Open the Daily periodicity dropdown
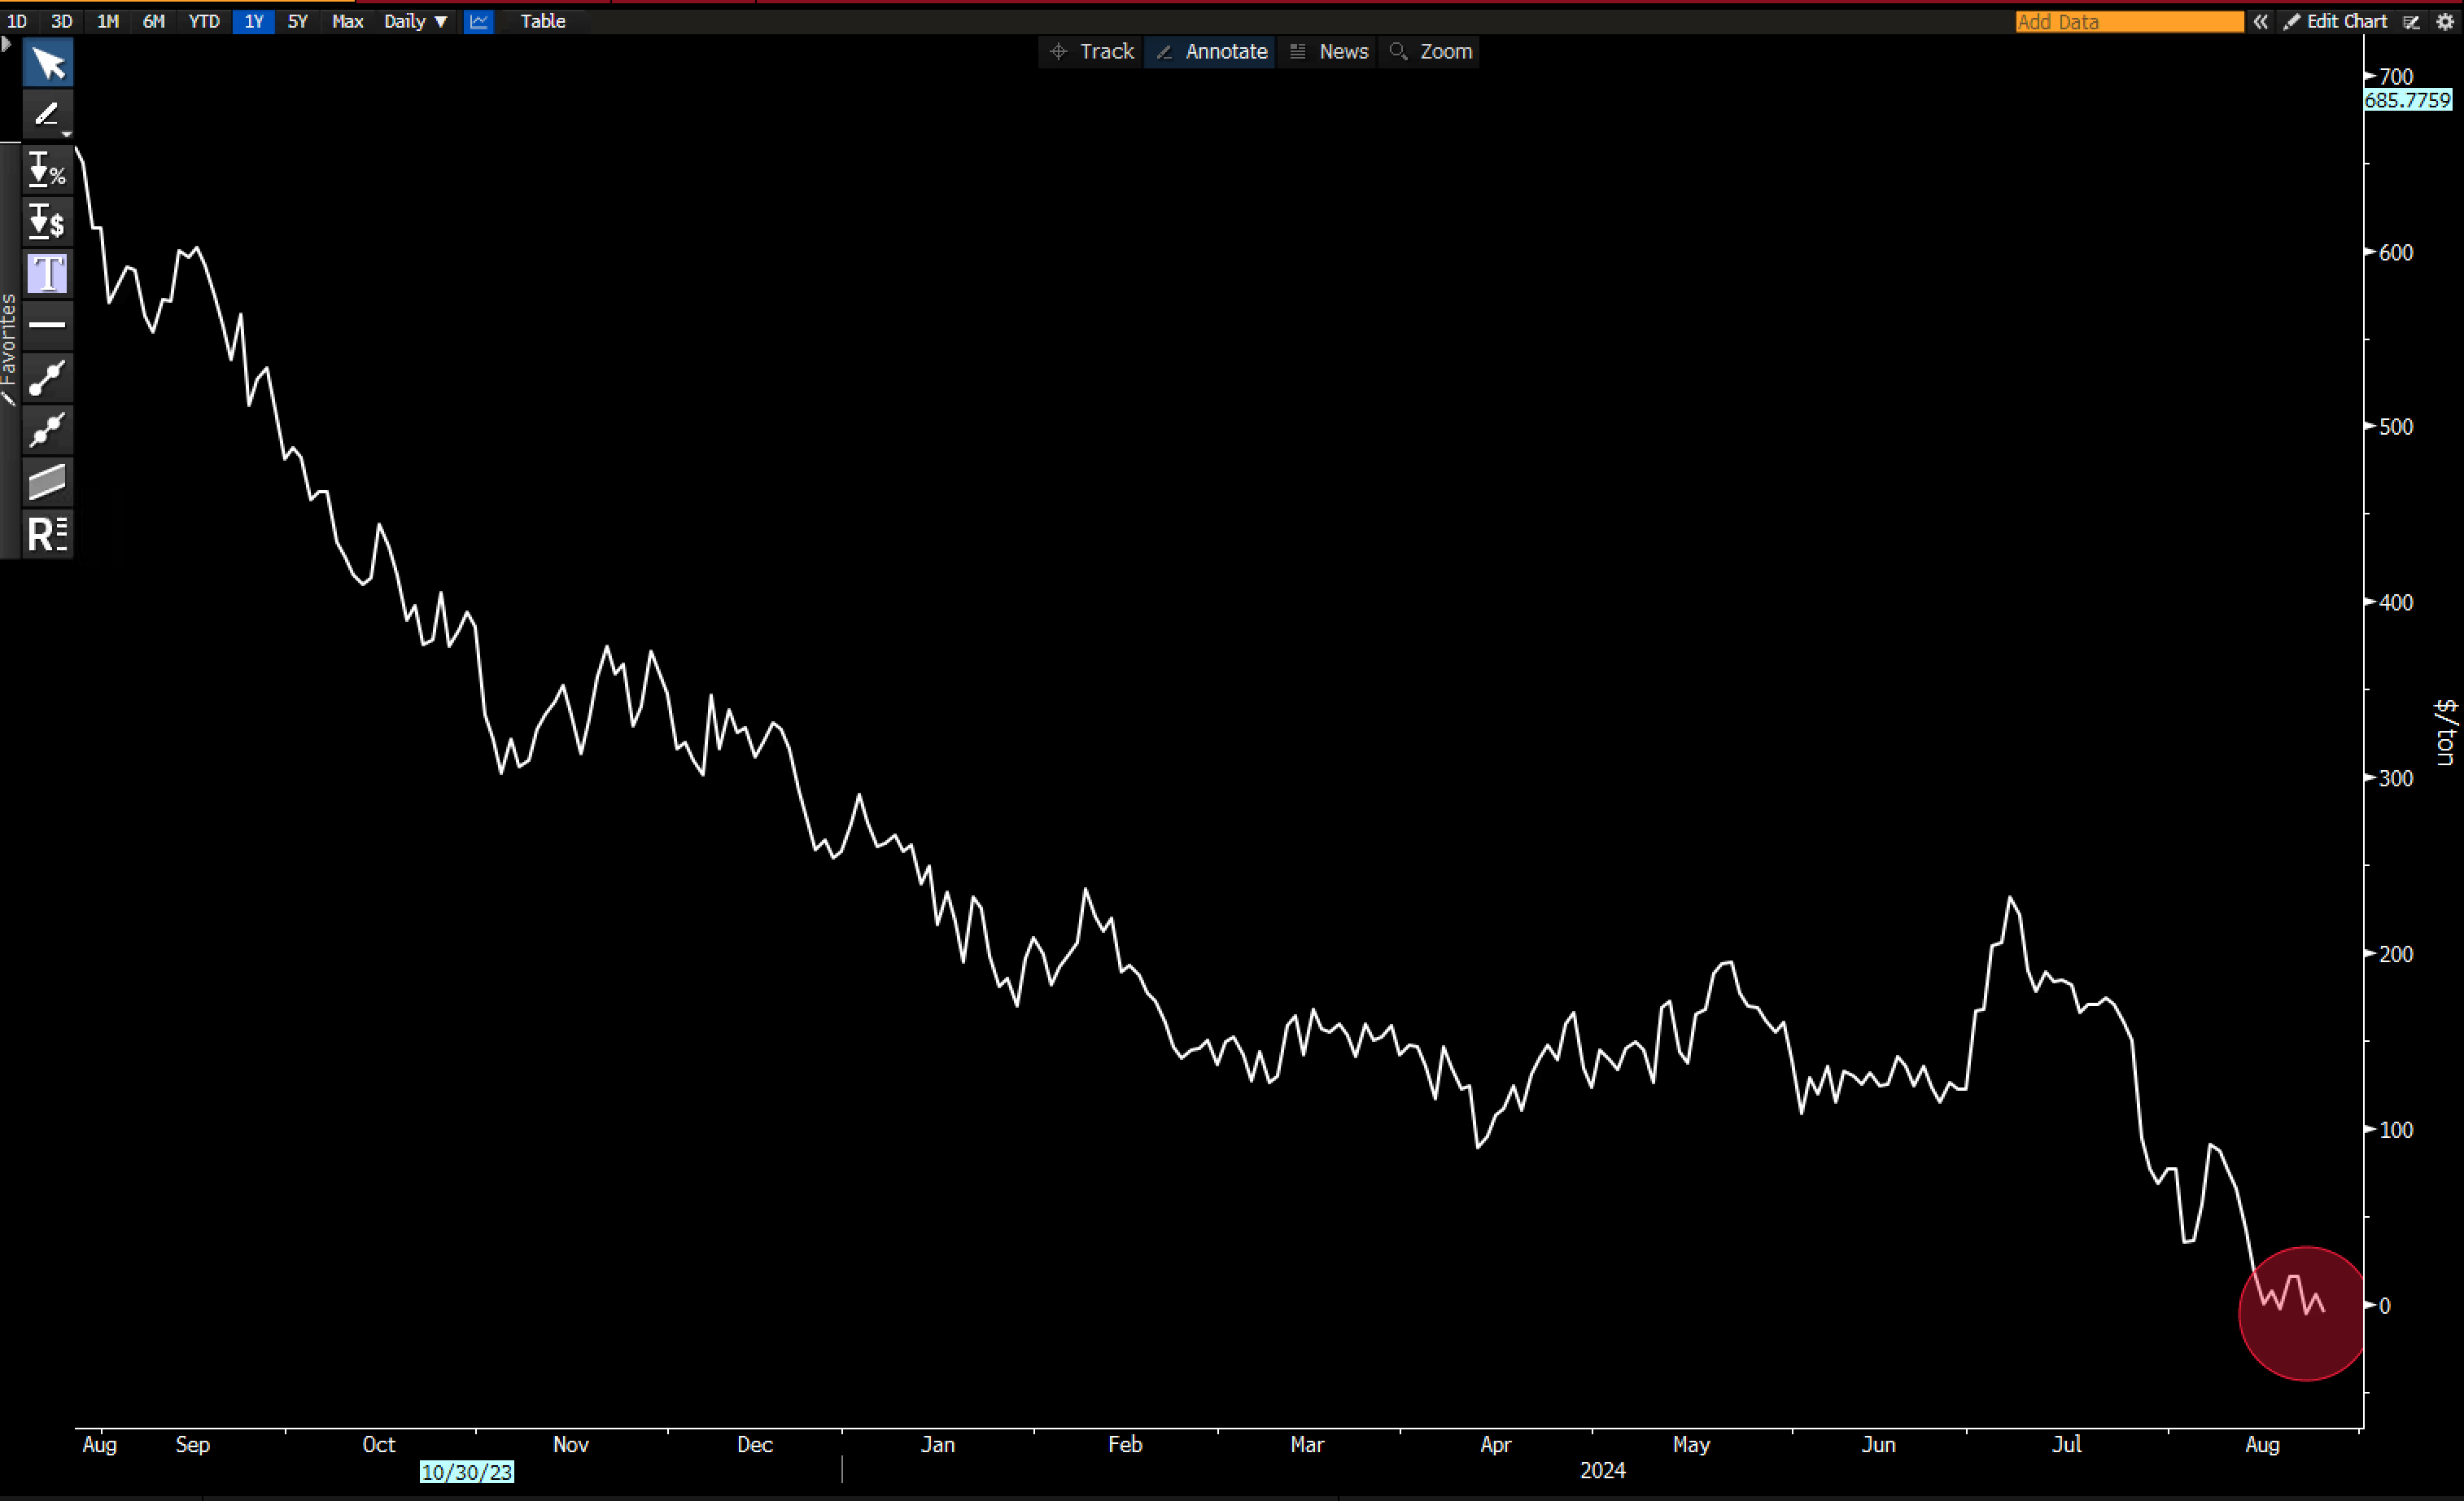Image resolution: width=2464 pixels, height=1501 pixels. pos(415,21)
